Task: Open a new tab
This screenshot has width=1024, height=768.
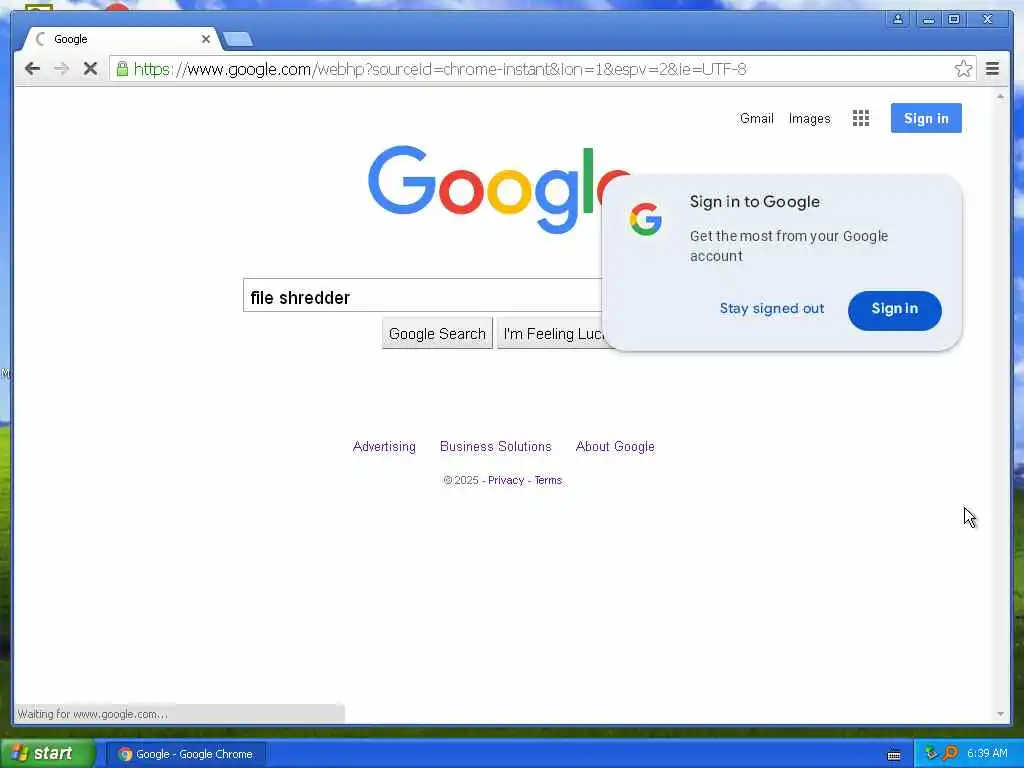Action: [x=238, y=40]
